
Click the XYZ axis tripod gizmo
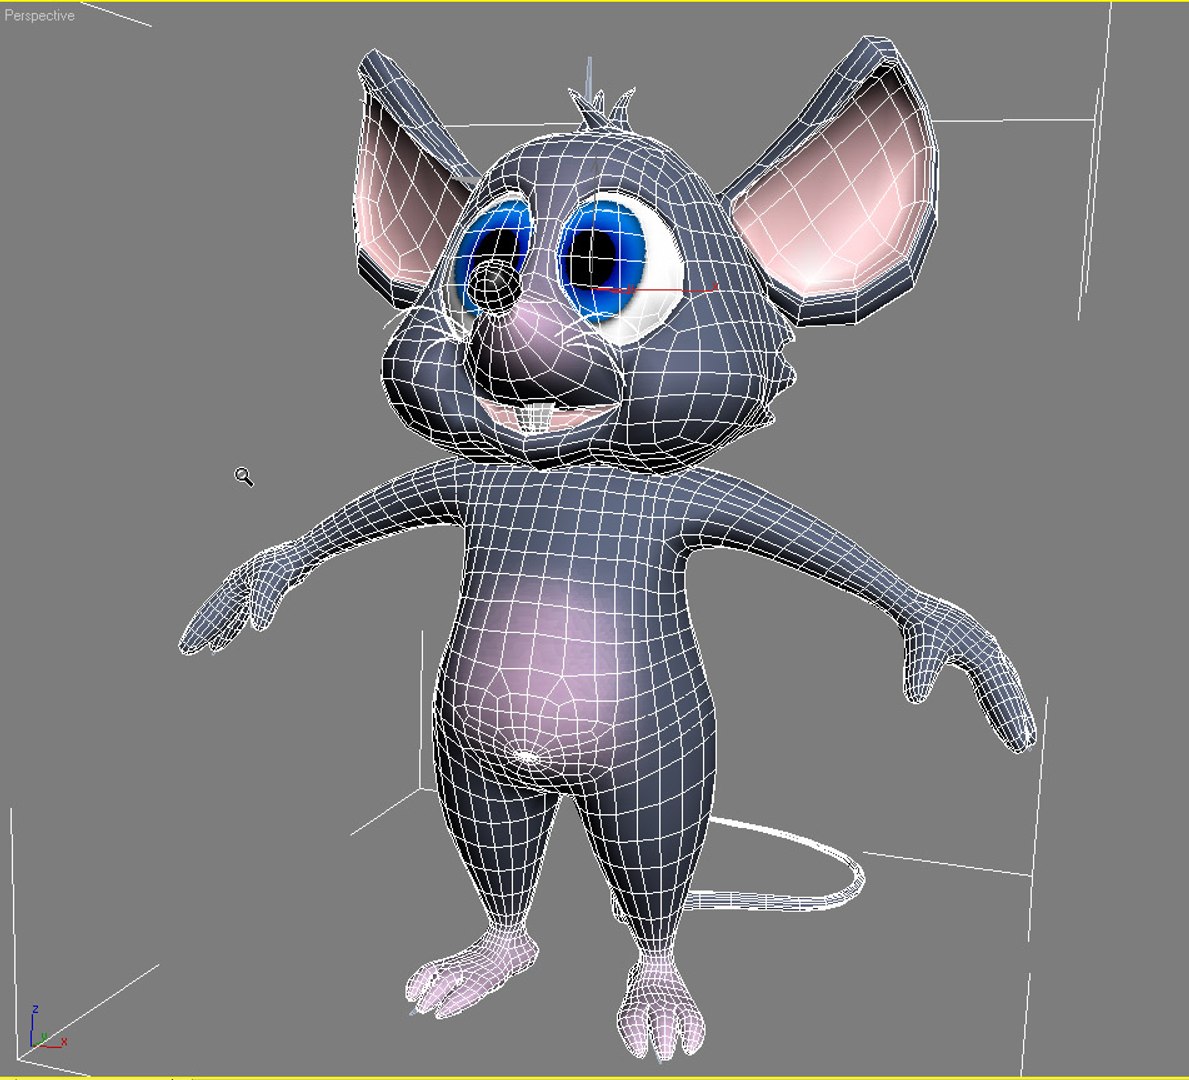click(x=48, y=1028)
